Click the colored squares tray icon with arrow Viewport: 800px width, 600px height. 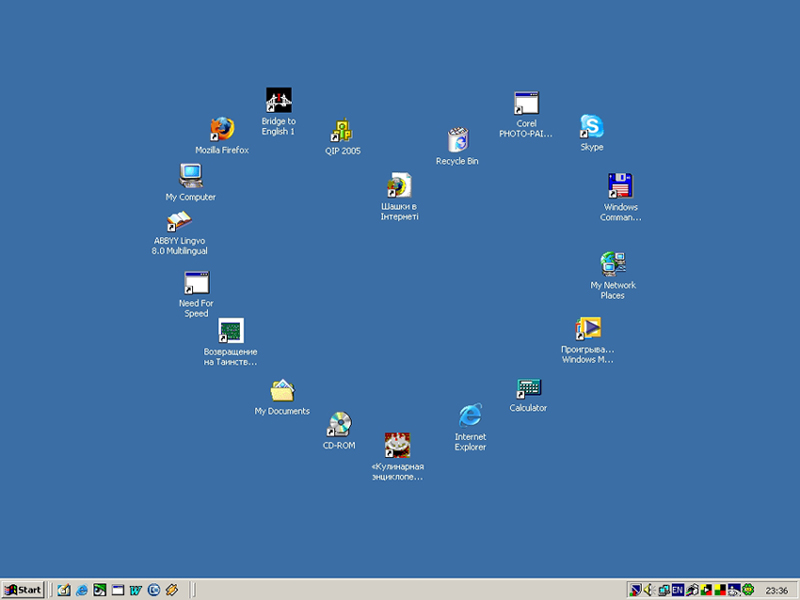tap(706, 590)
